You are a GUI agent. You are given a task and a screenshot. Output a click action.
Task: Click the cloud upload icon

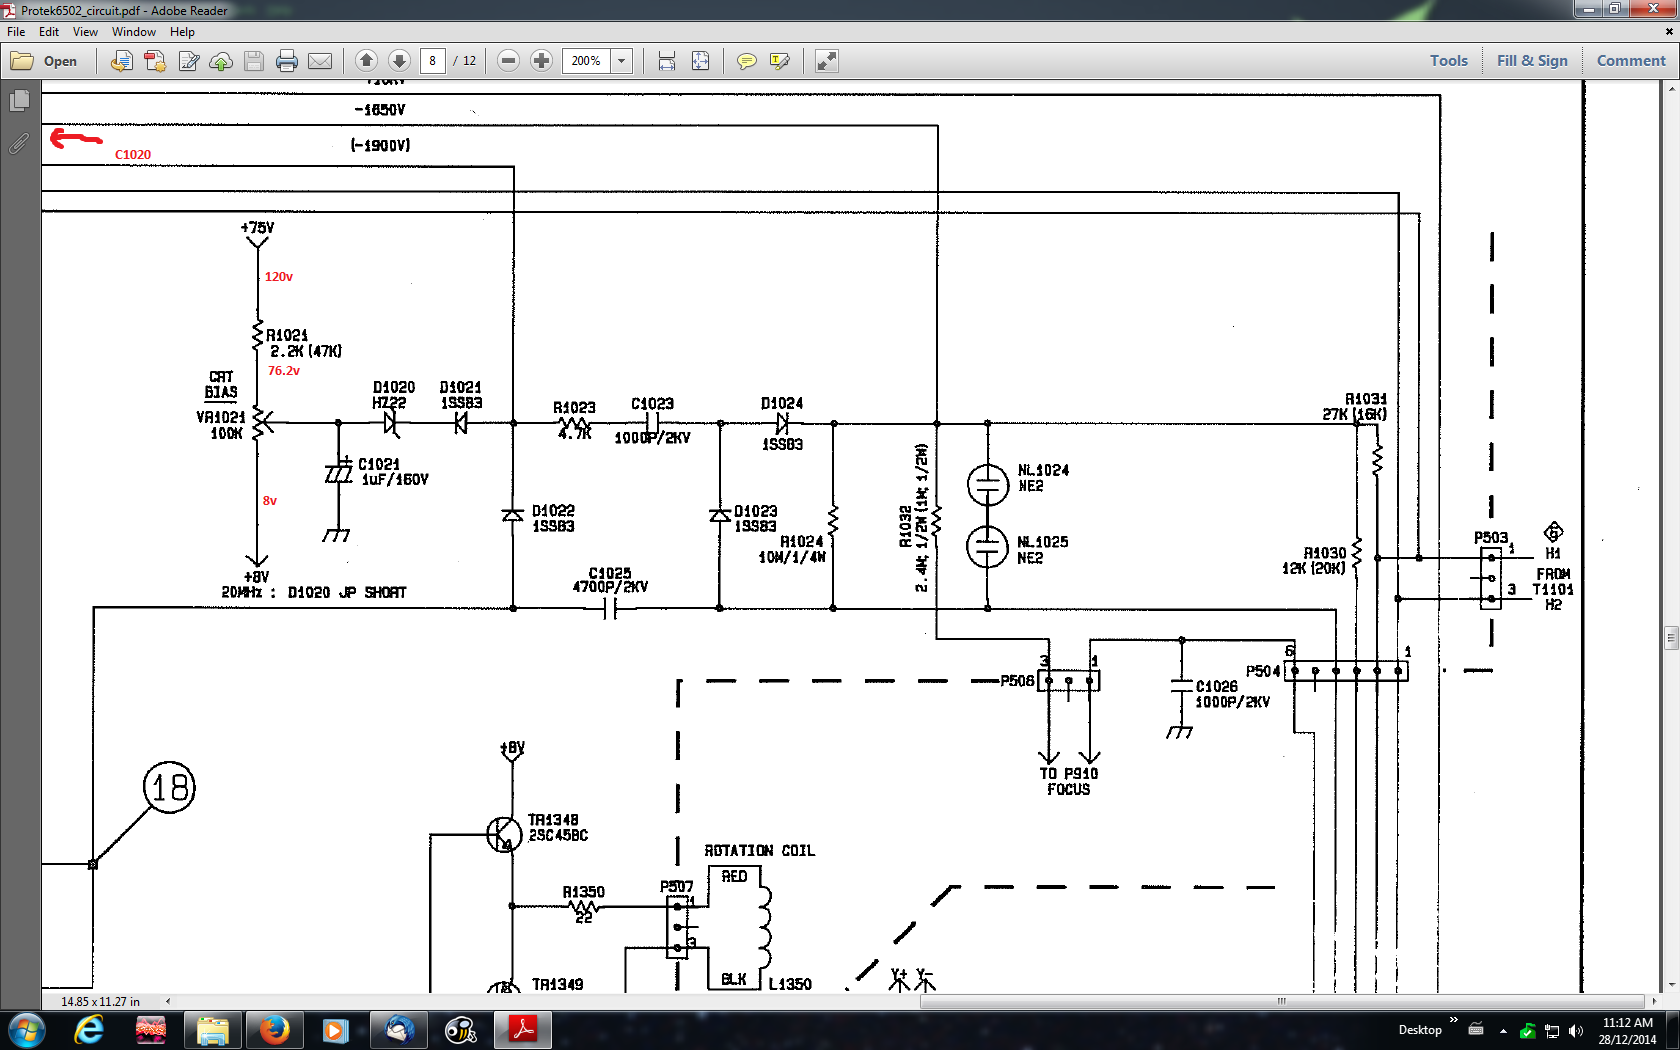click(x=221, y=61)
